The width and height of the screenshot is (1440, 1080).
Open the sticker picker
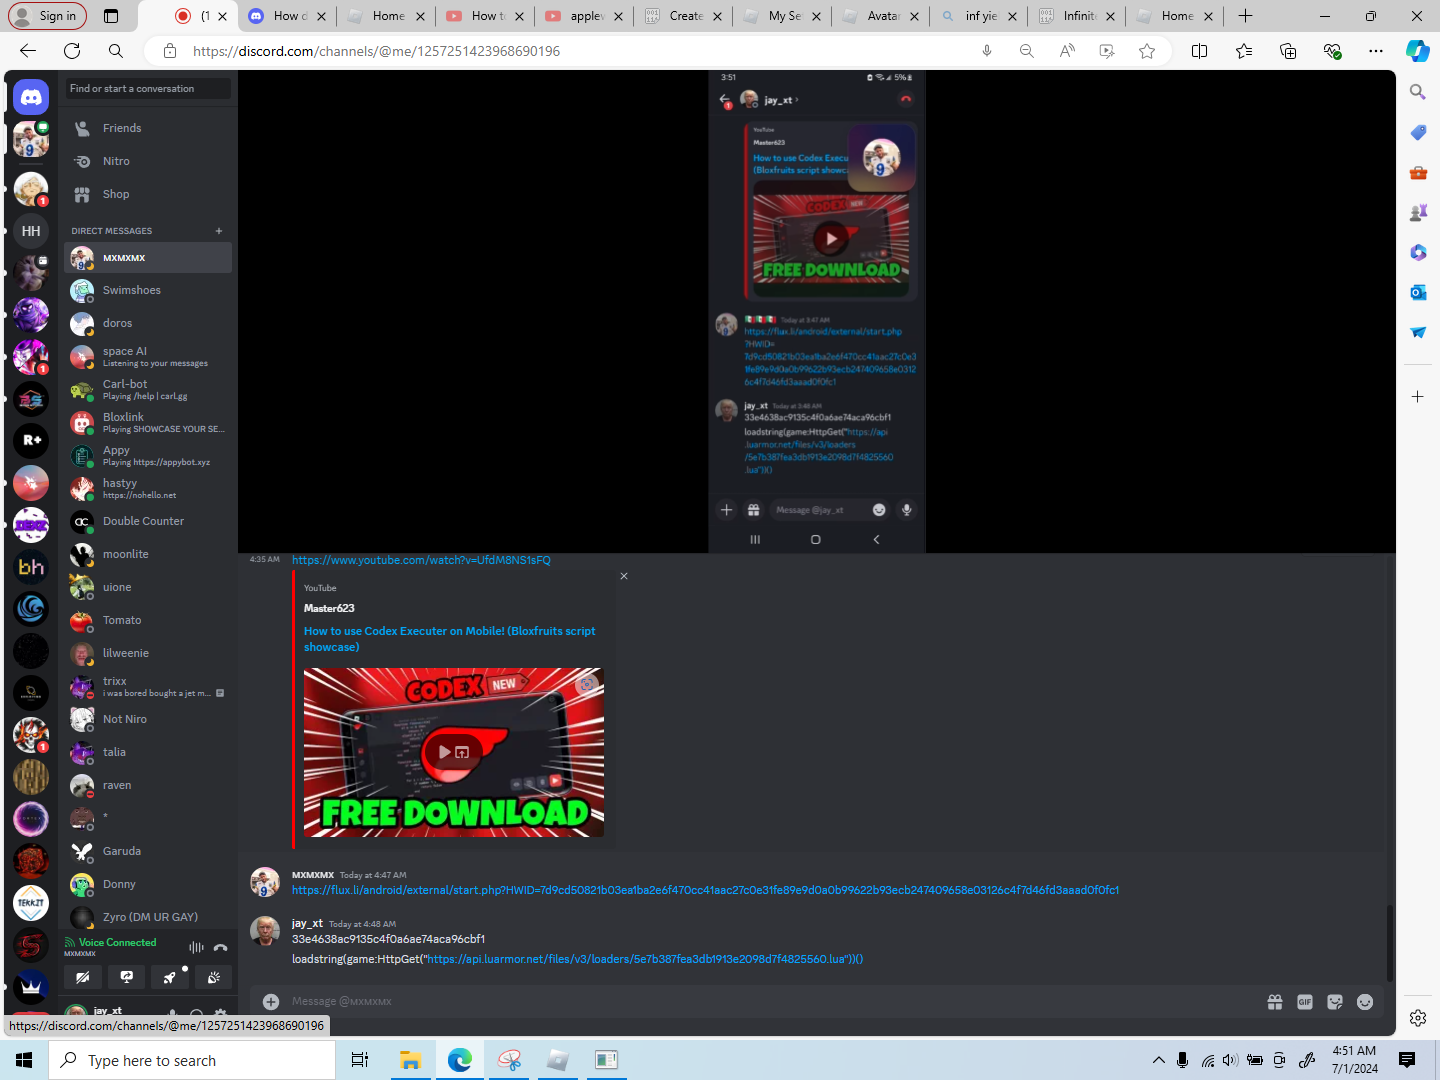[1335, 1002]
